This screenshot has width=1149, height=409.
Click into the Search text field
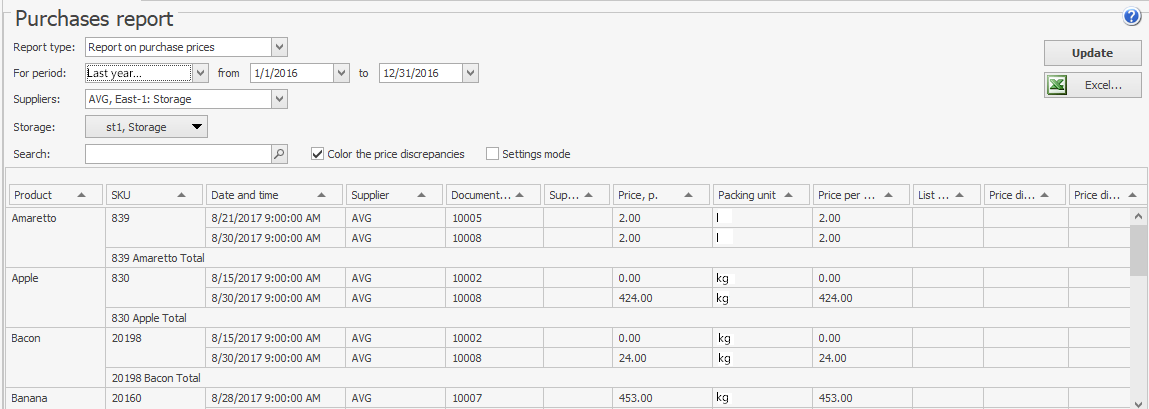[x=178, y=154]
